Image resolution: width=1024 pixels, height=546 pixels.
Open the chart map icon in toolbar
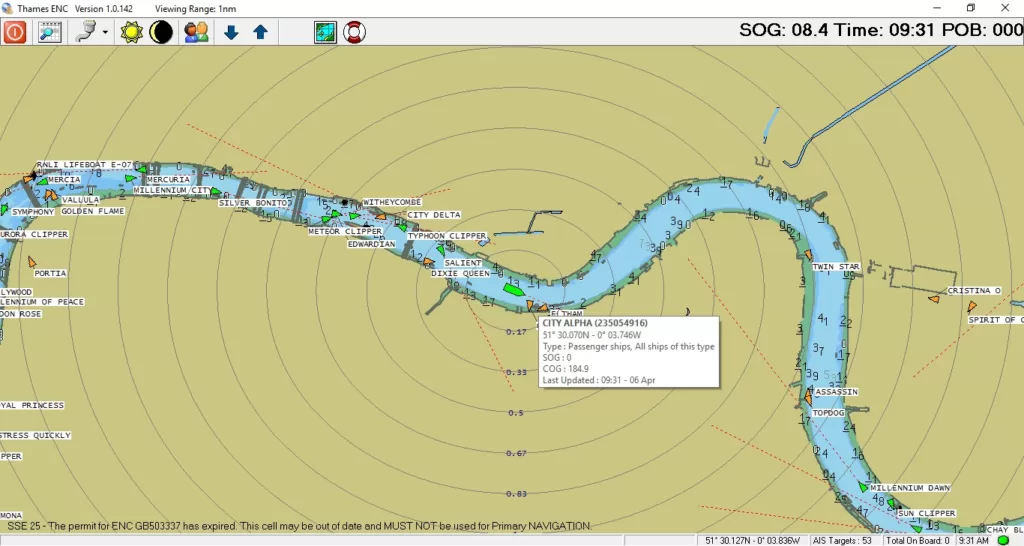[325, 32]
